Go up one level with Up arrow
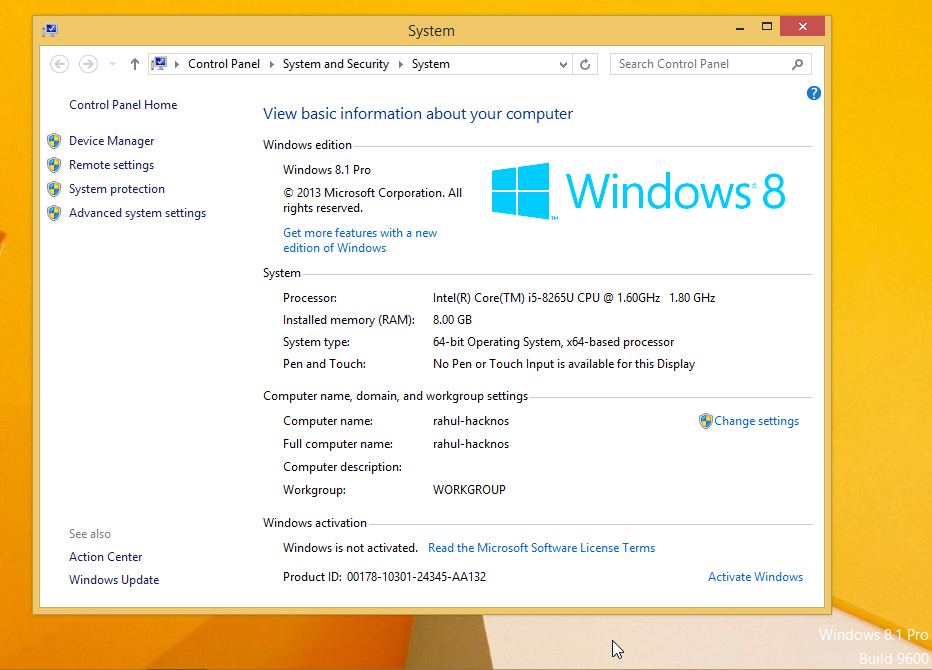 135,64
